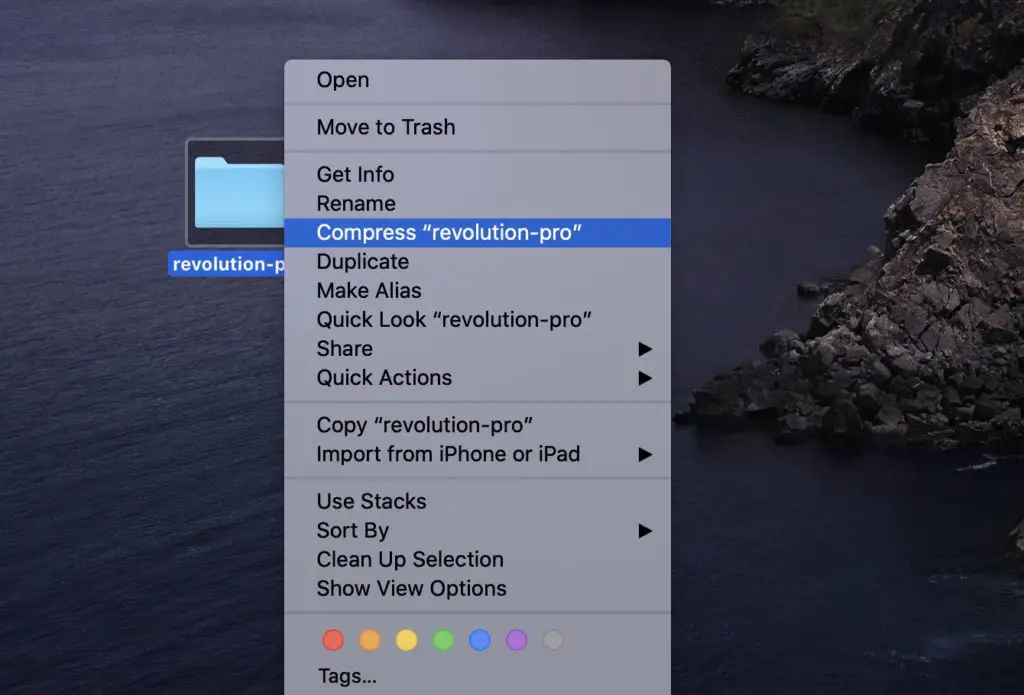Select Get Info from the menu
1024x695 pixels.
coord(354,174)
